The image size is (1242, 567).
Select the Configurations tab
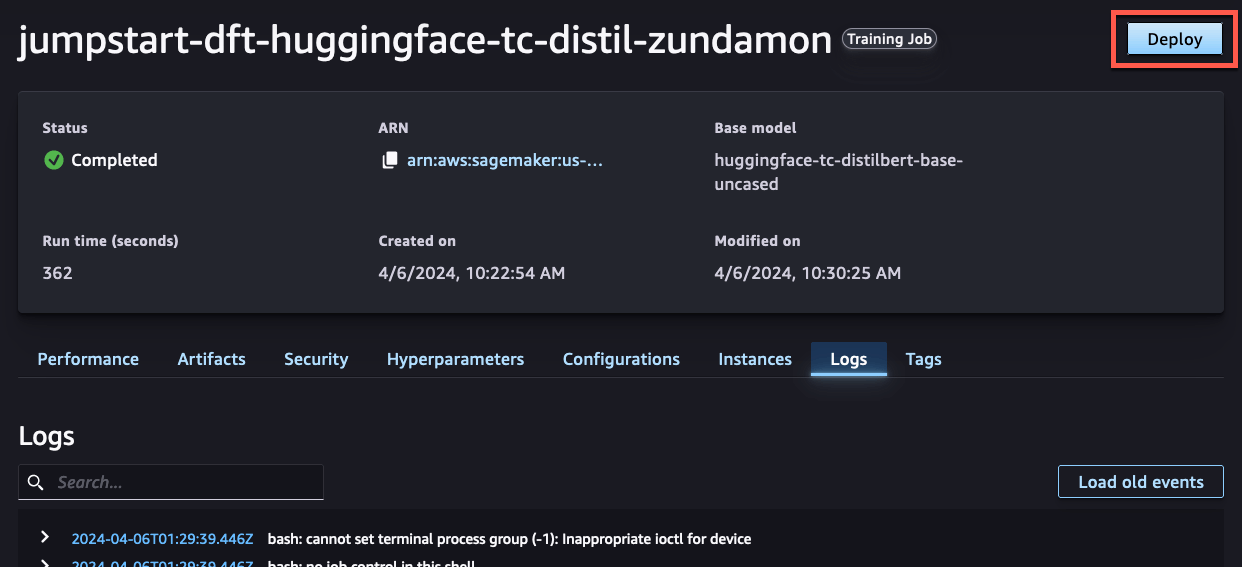621,359
